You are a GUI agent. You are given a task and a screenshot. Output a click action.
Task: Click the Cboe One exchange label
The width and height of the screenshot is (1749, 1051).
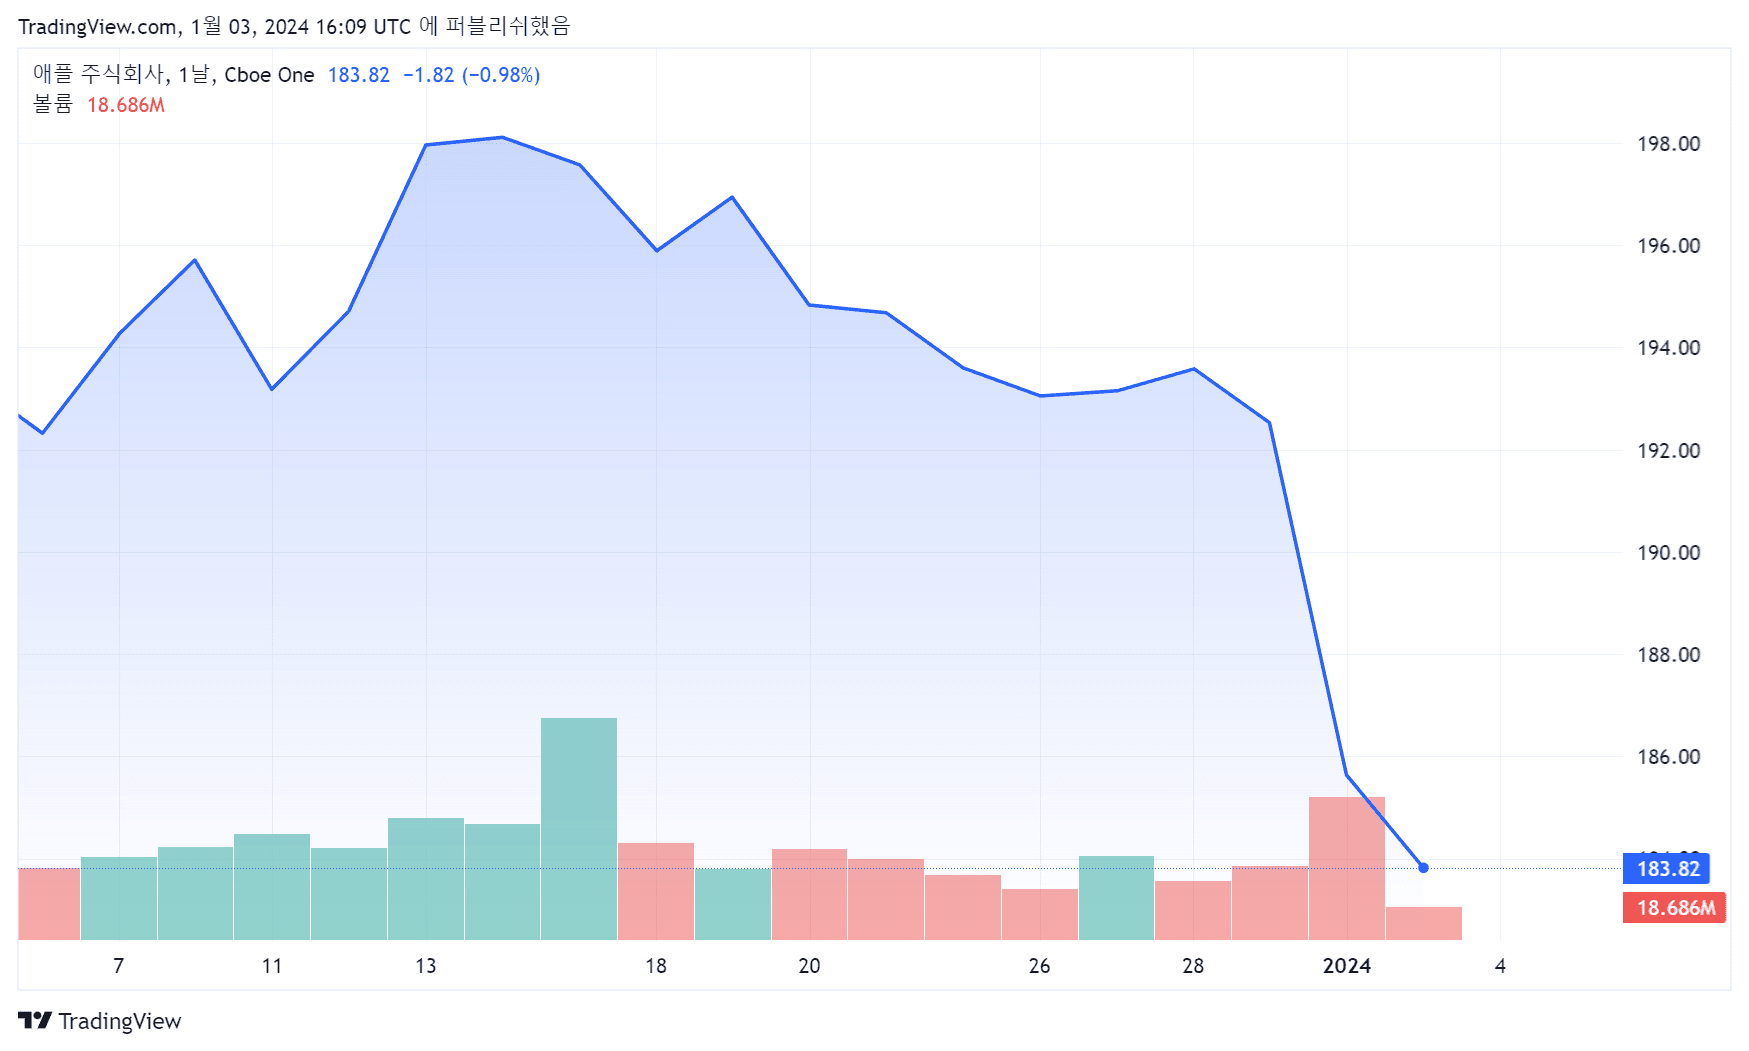(x=269, y=75)
